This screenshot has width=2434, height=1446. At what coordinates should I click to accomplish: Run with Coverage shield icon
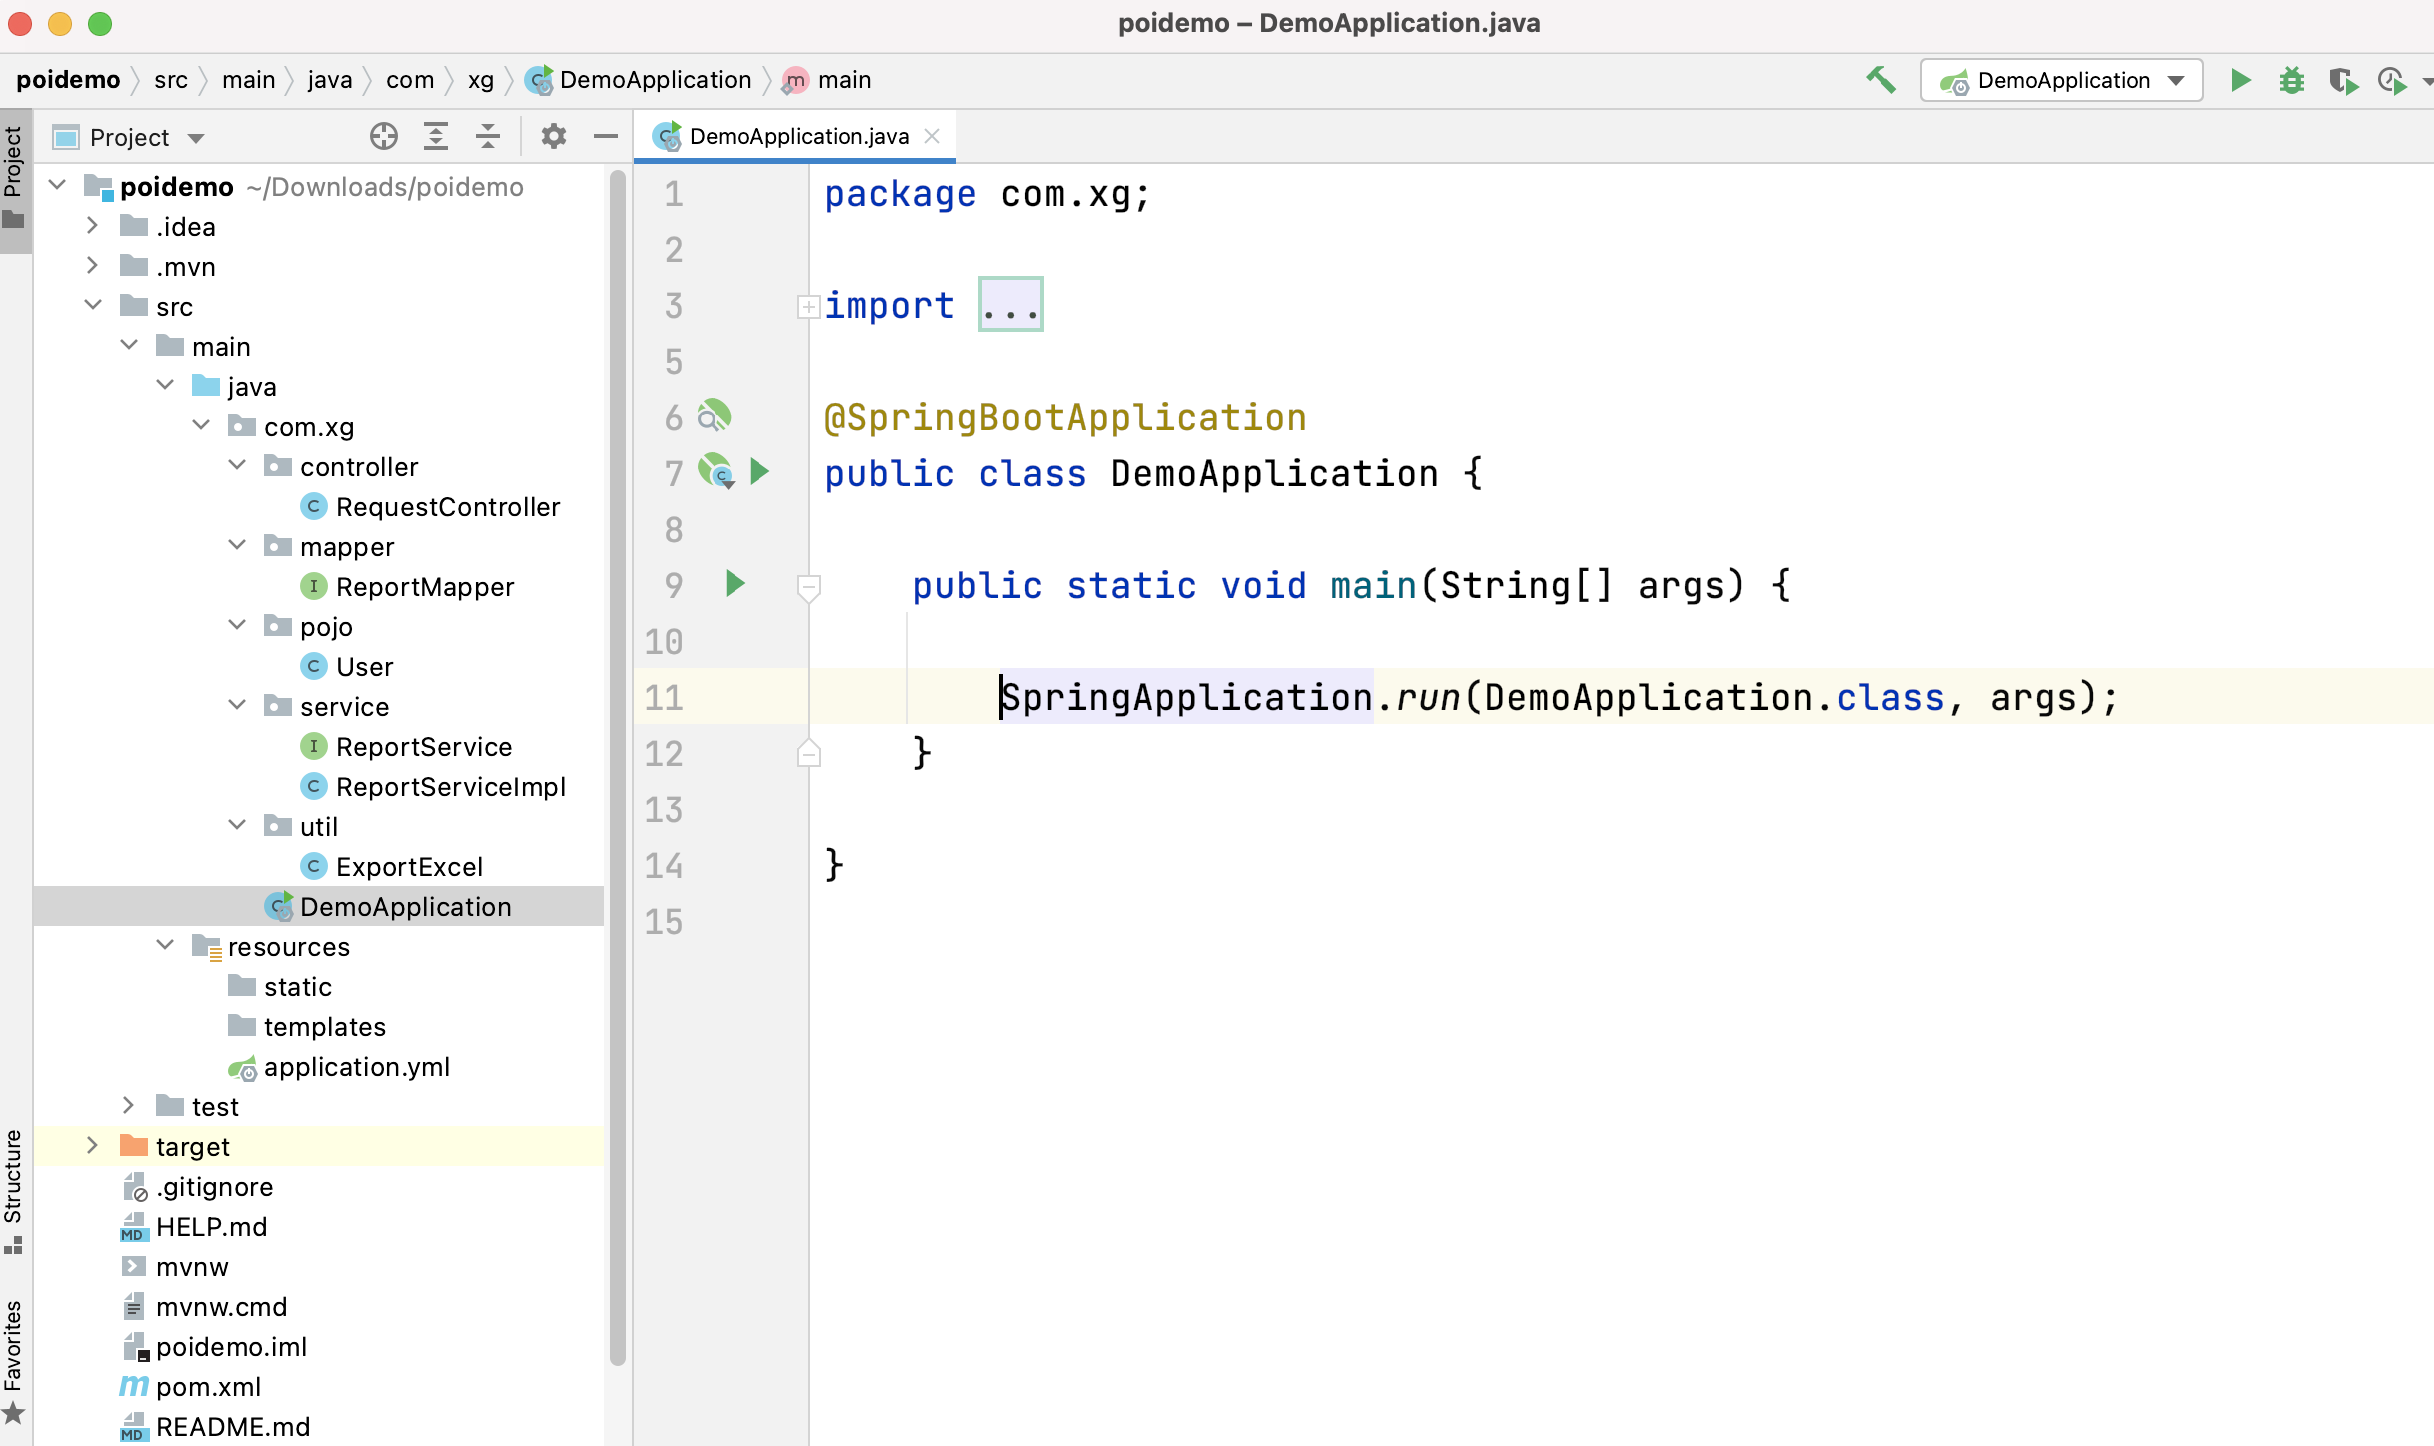click(x=2342, y=80)
